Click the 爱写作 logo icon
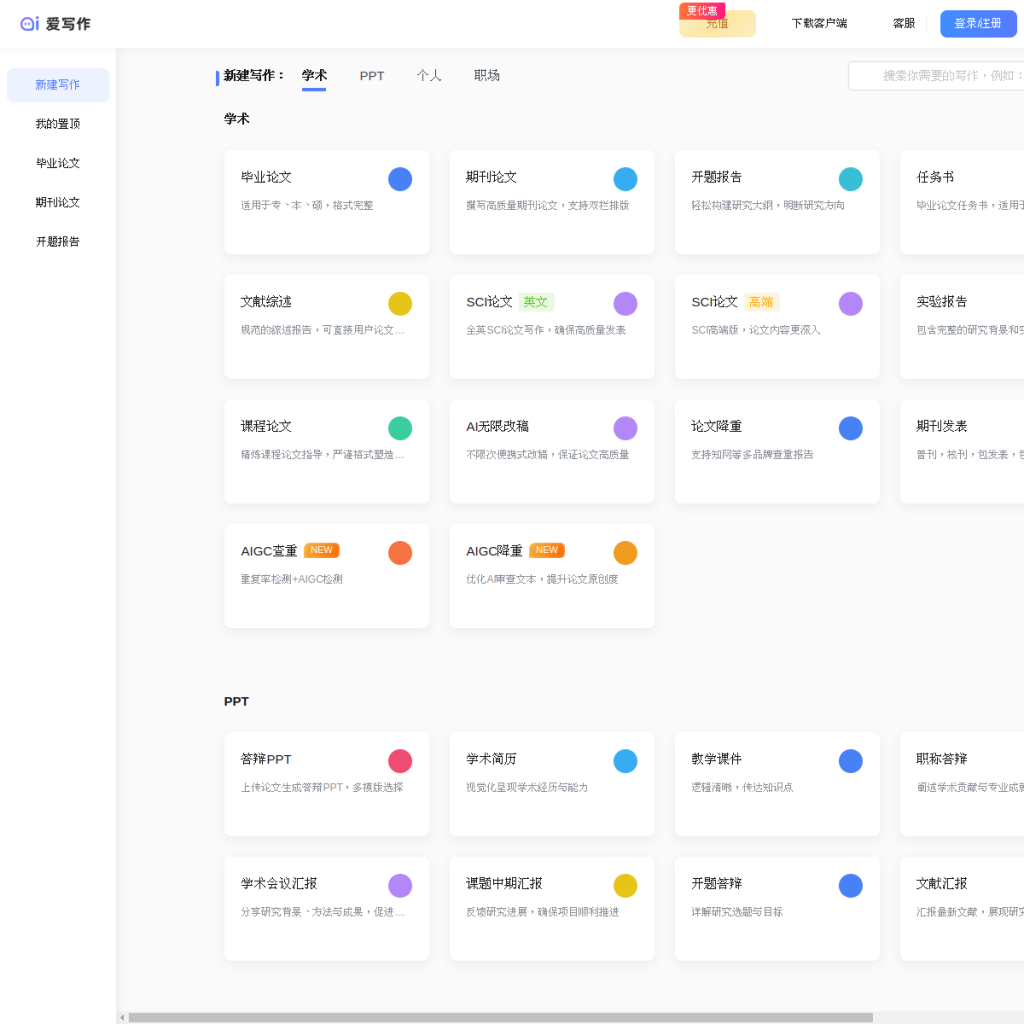 point(29,24)
